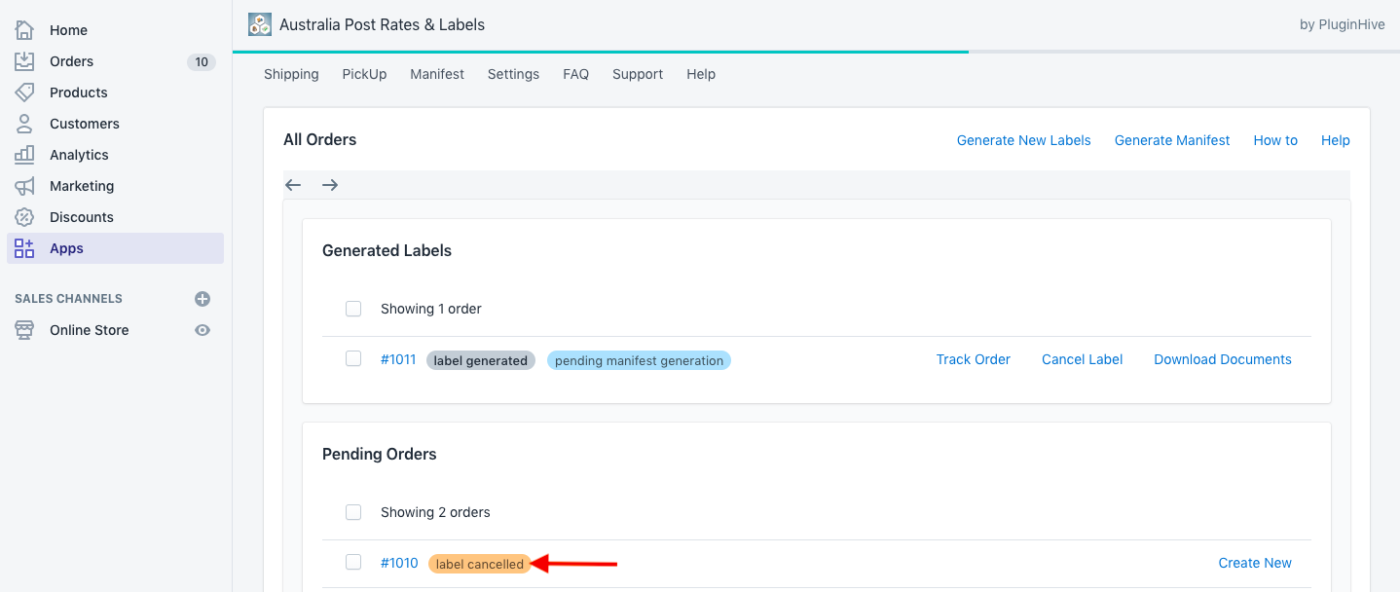This screenshot has height=592, width=1400.
Task: Open the Manifest tab
Action: point(437,74)
